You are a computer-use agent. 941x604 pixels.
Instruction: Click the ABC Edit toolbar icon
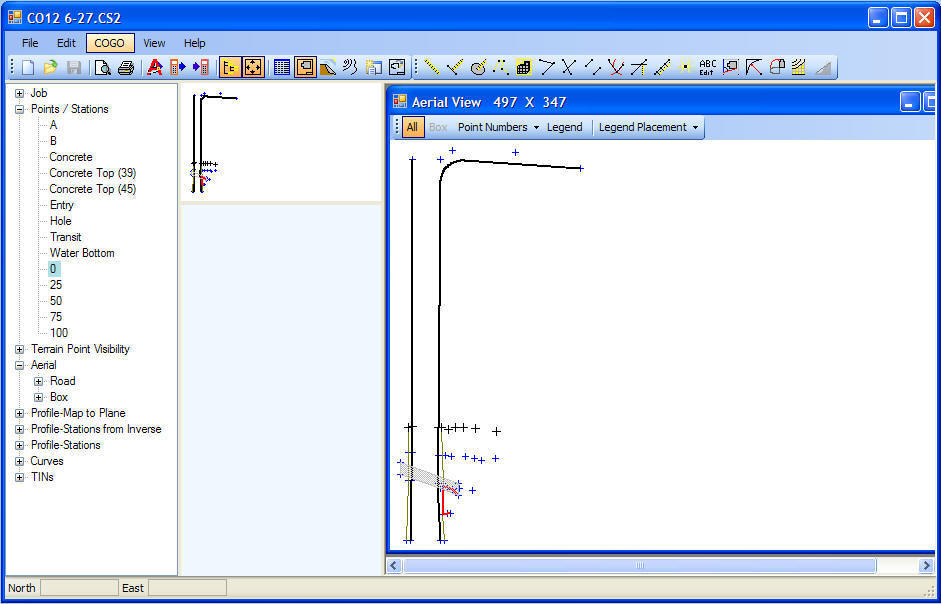708,68
